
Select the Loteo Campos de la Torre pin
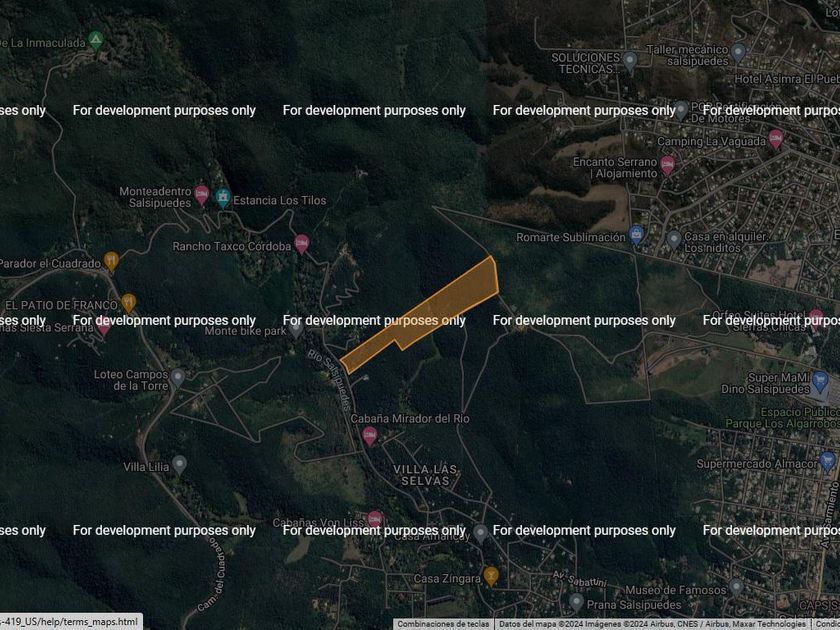click(178, 378)
